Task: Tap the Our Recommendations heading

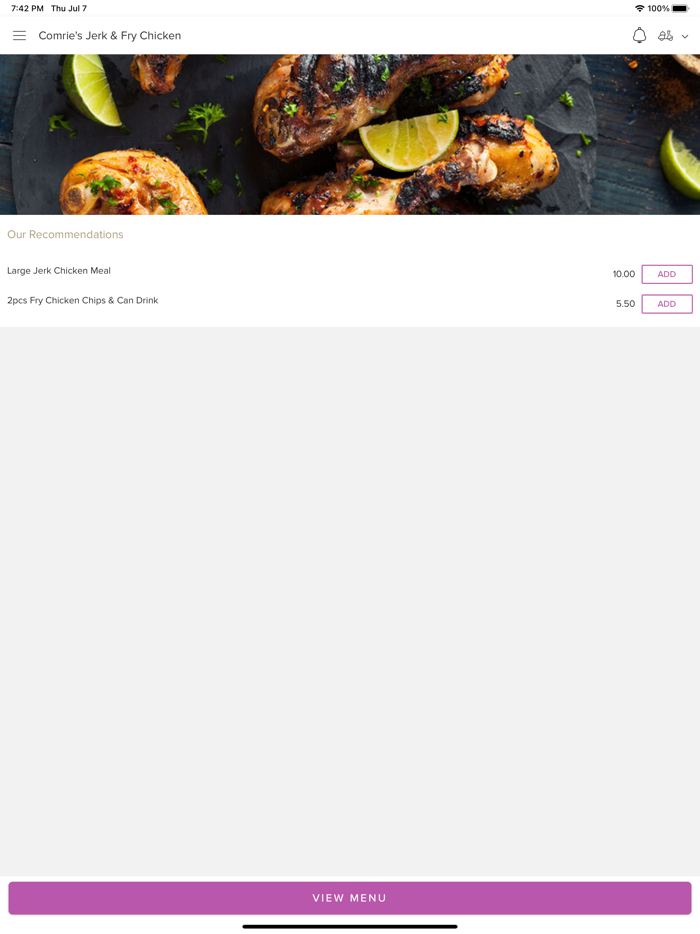Action: click(x=66, y=235)
